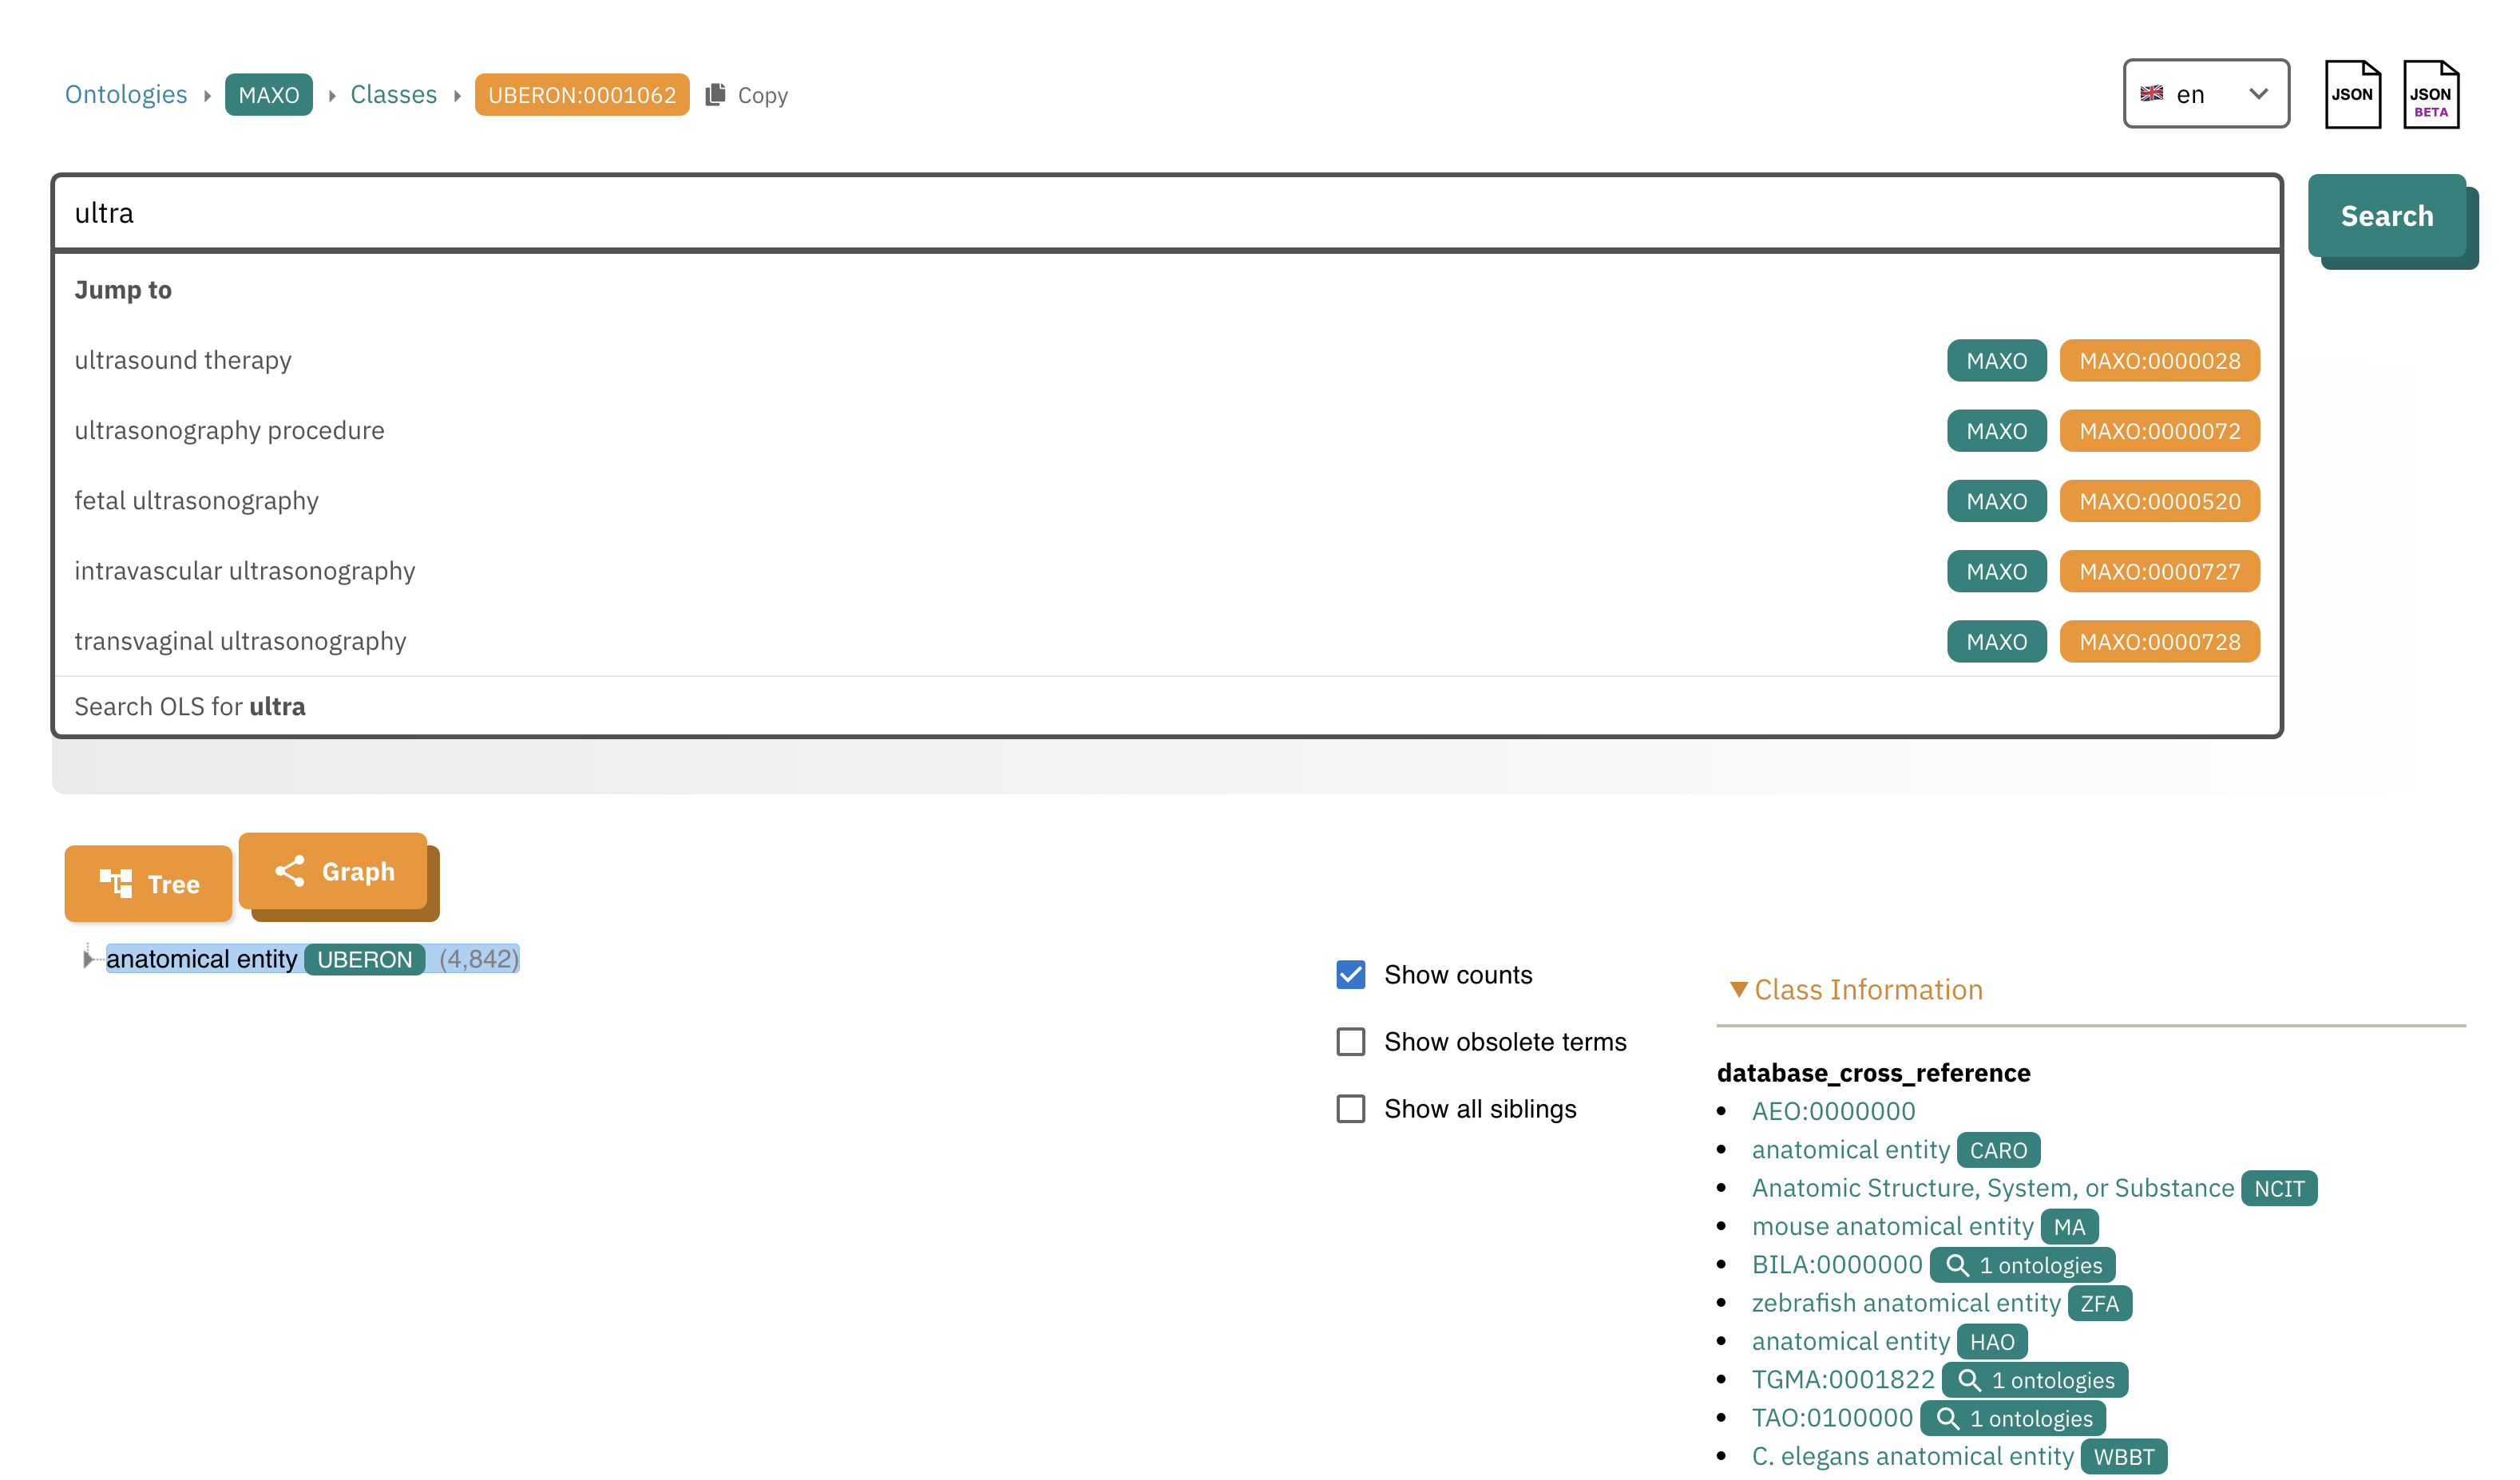The width and height of the screenshot is (2520, 1480).
Task: Enable Show all siblings
Action: pos(1350,1108)
